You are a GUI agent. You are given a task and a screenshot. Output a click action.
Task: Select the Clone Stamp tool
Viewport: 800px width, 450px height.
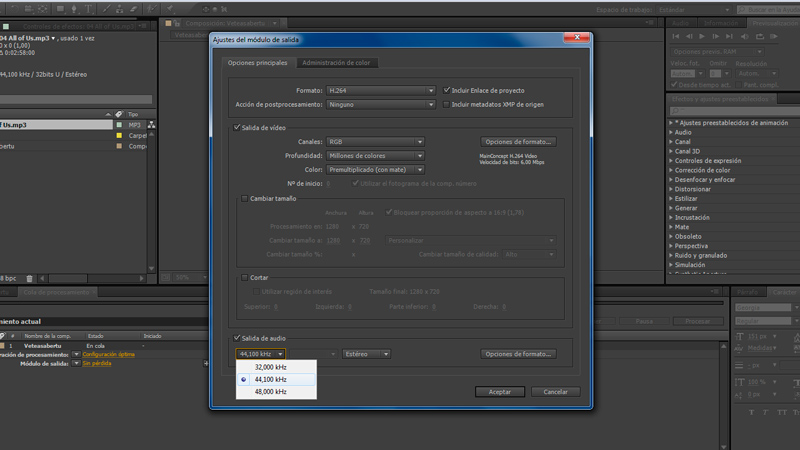[x=119, y=9]
